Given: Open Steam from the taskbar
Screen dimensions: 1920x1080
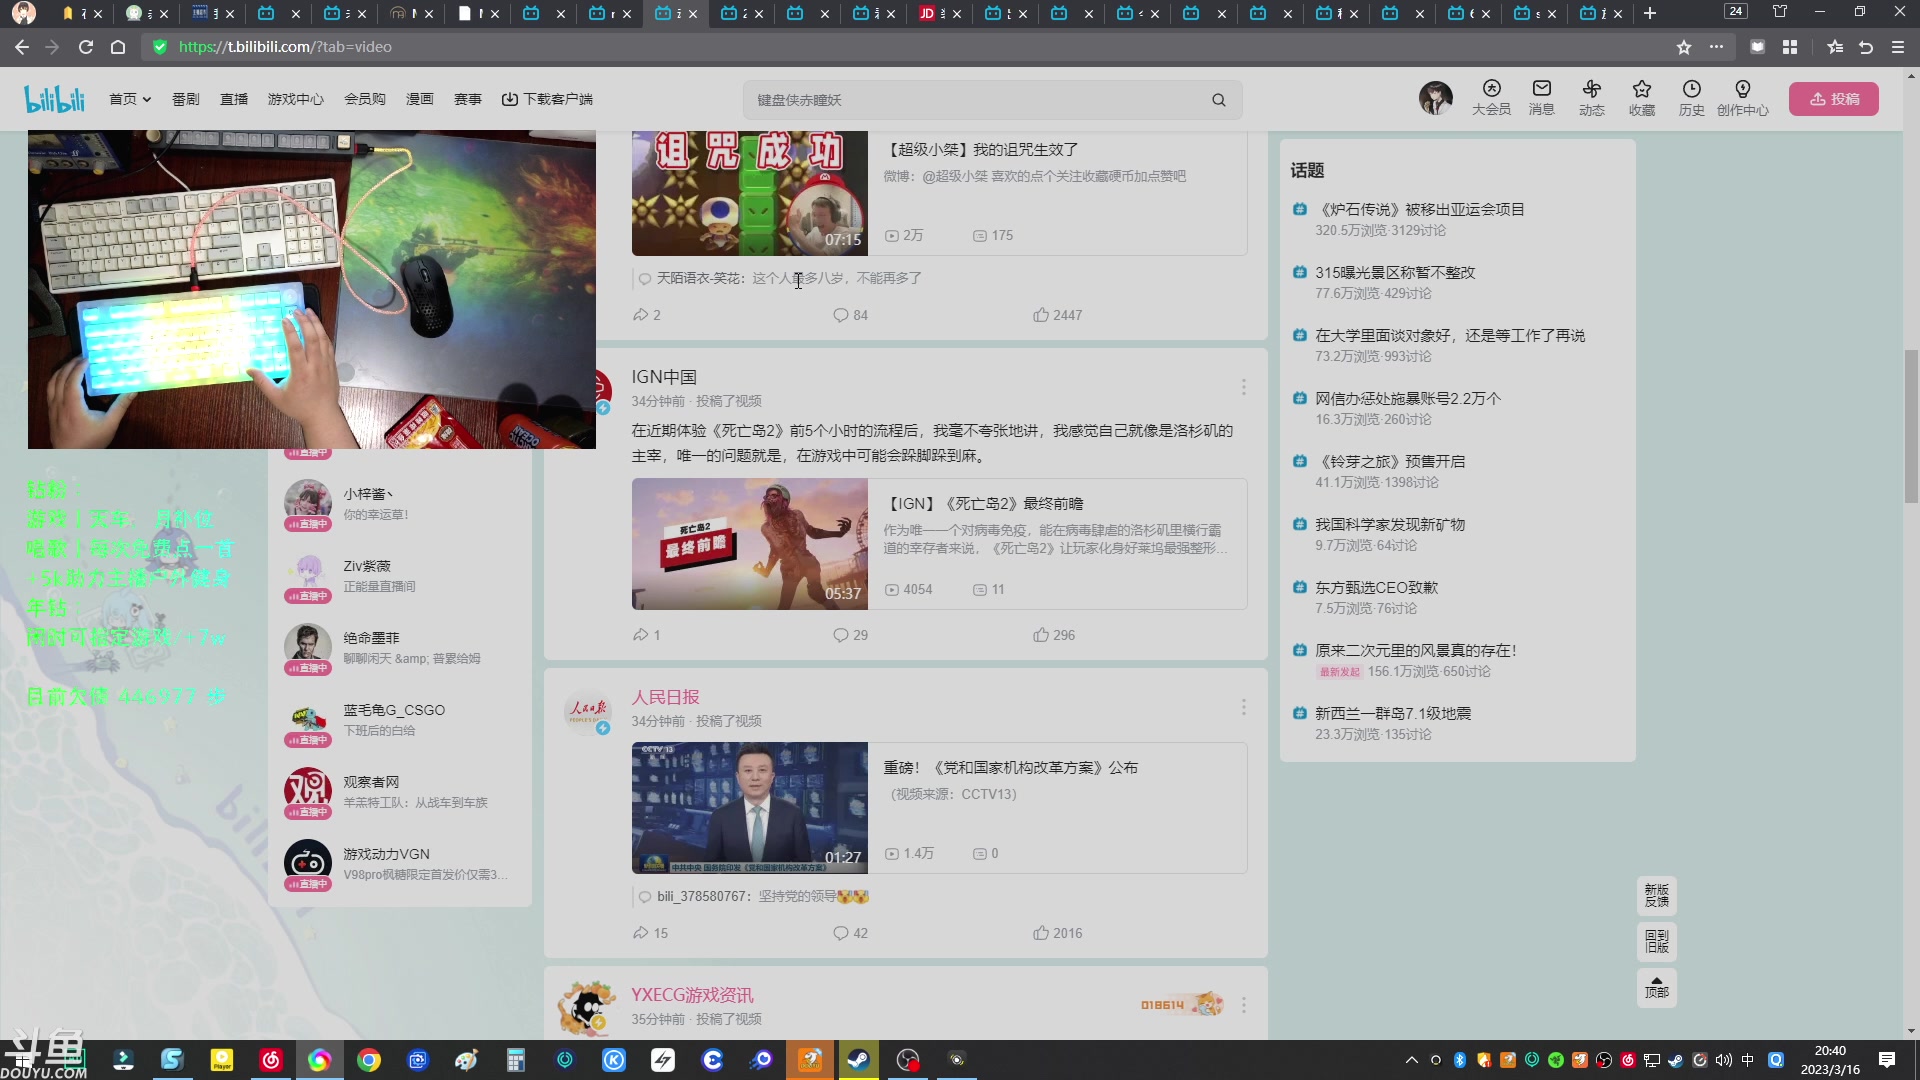Looking at the screenshot, I should [x=859, y=1060].
